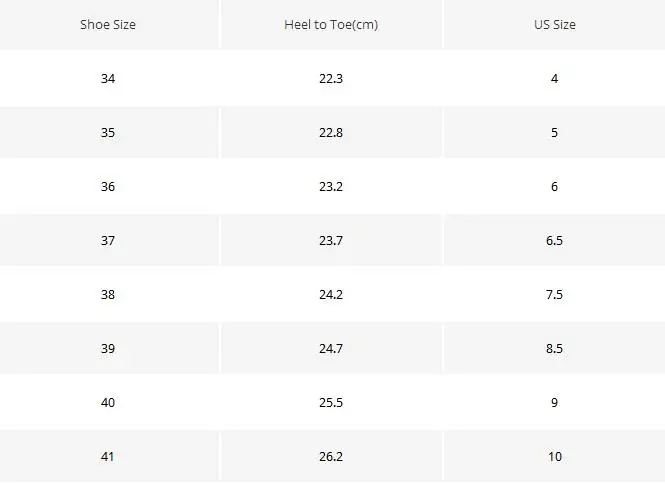This screenshot has width=665, height=484.
Task: Select shoe size 34 cell
Action: click(x=108, y=78)
